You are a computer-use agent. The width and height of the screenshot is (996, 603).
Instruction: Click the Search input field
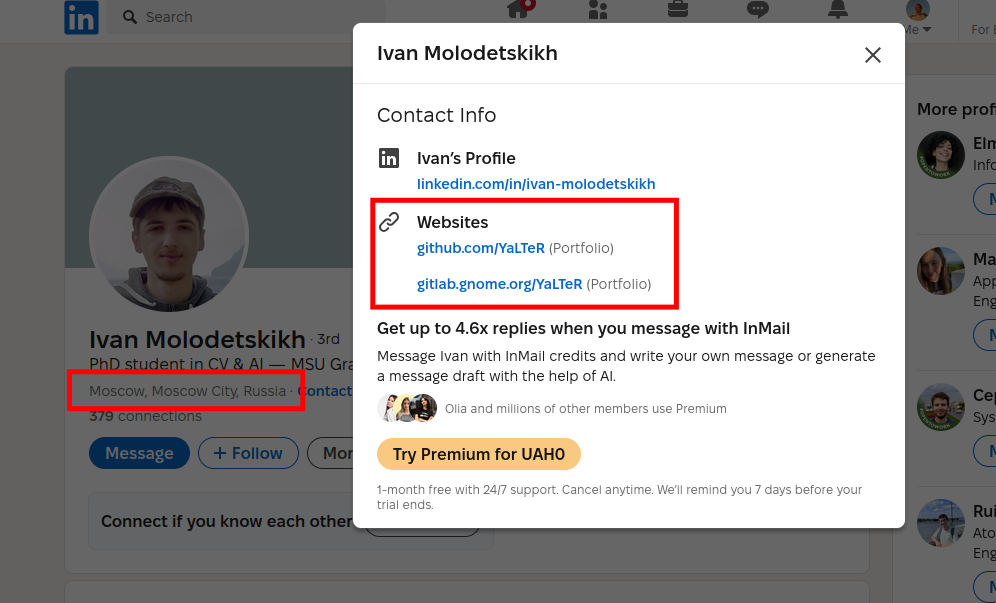tap(230, 17)
